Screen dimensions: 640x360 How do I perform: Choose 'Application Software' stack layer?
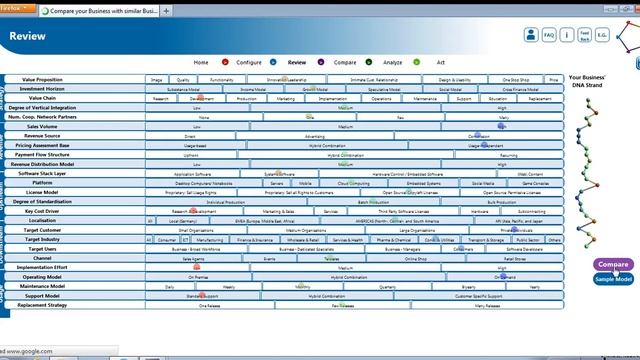click(x=193, y=174)
